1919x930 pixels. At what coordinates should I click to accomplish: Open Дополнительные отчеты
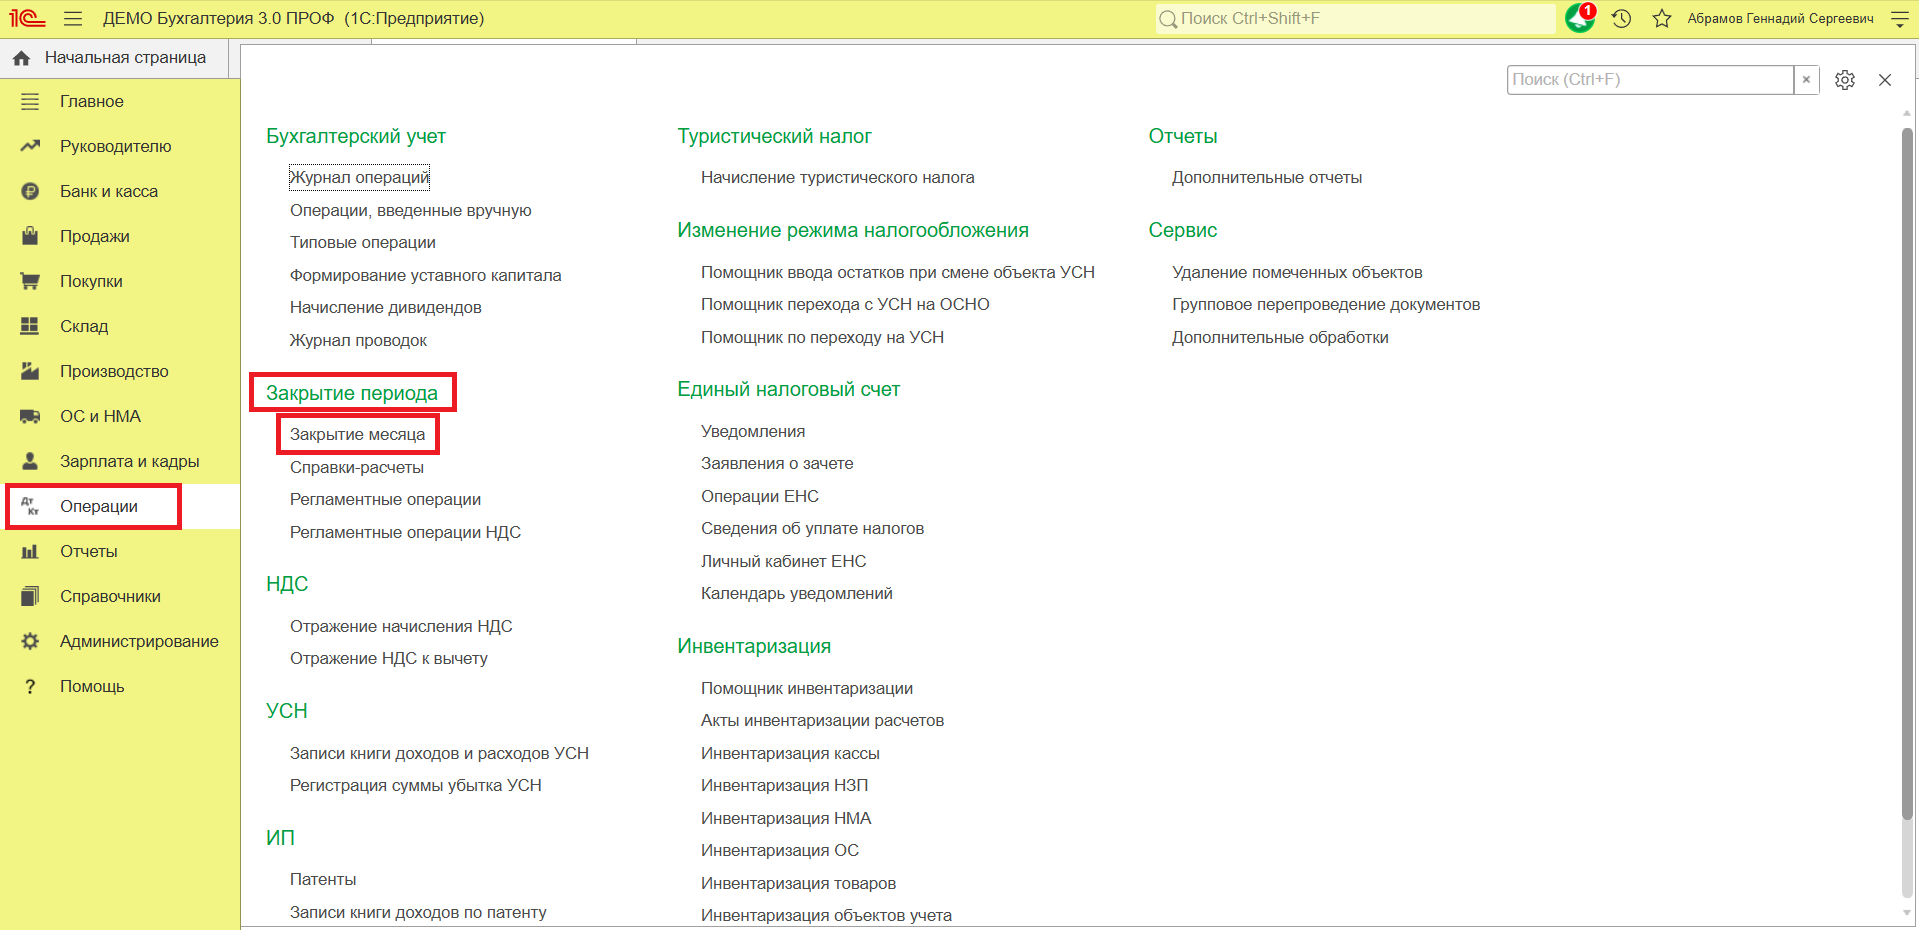(x=1266, y=177)
